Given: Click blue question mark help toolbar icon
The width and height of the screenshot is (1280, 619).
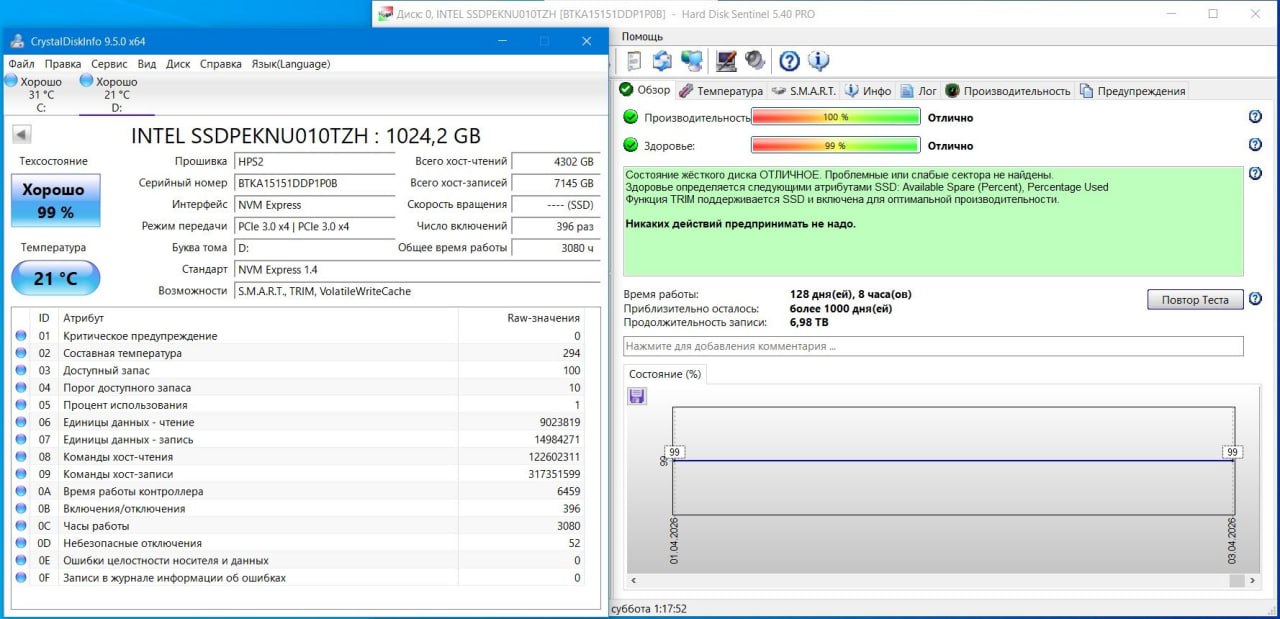Looking at the screenshot, I should pos(790,61).
